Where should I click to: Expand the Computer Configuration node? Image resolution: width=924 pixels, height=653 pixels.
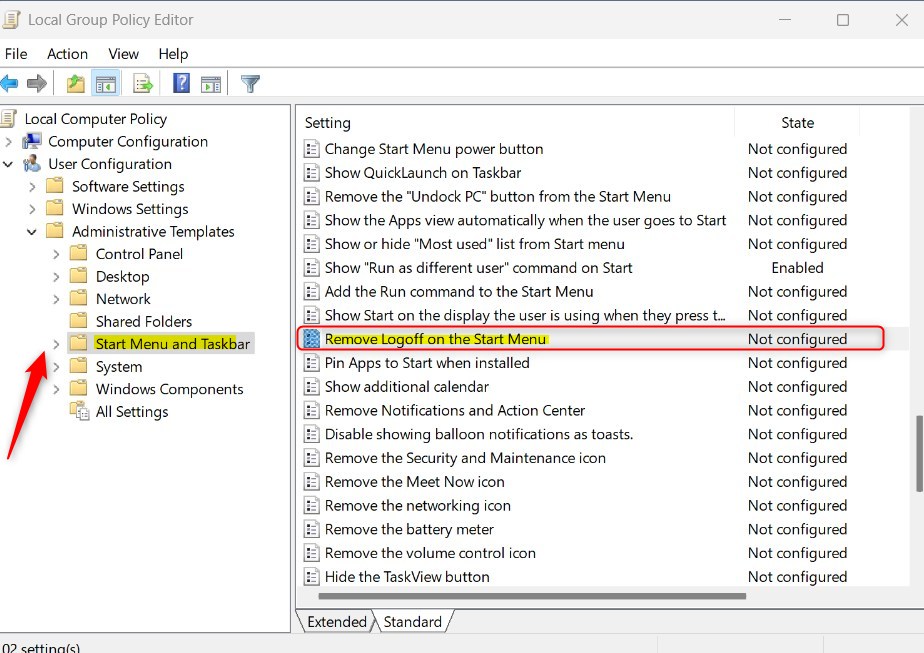(8, 141)
